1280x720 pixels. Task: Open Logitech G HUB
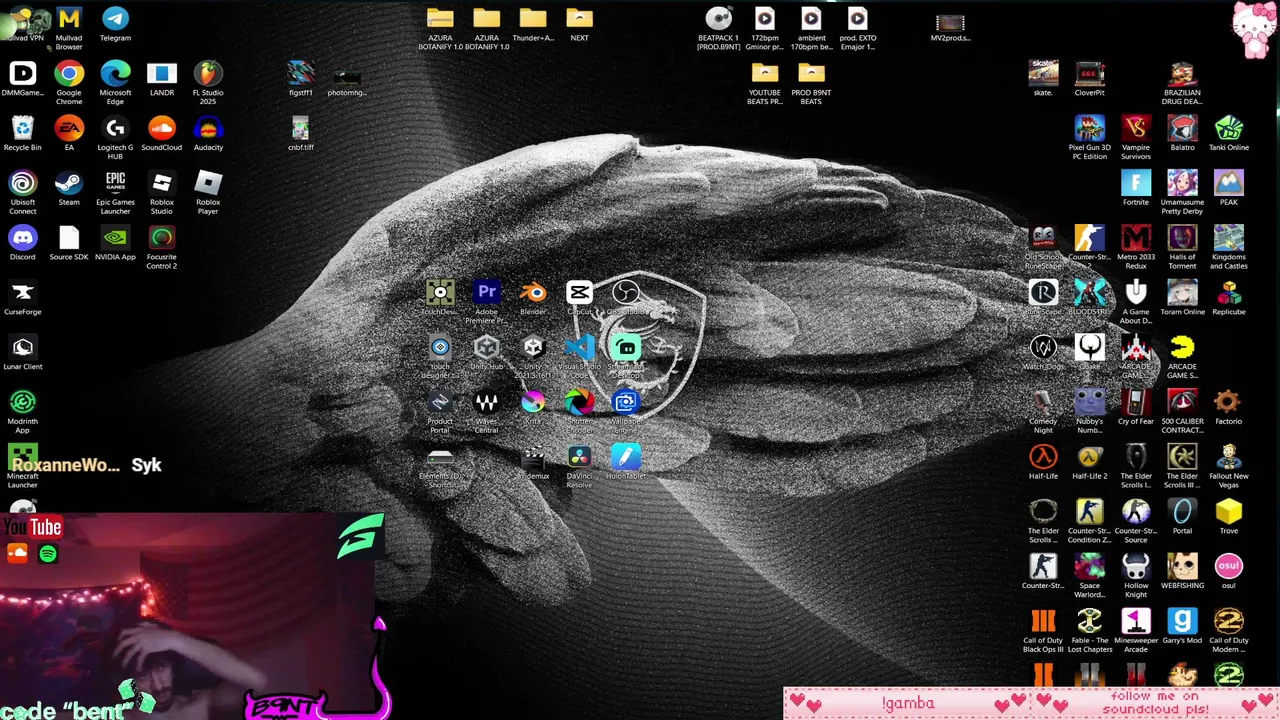115,128
